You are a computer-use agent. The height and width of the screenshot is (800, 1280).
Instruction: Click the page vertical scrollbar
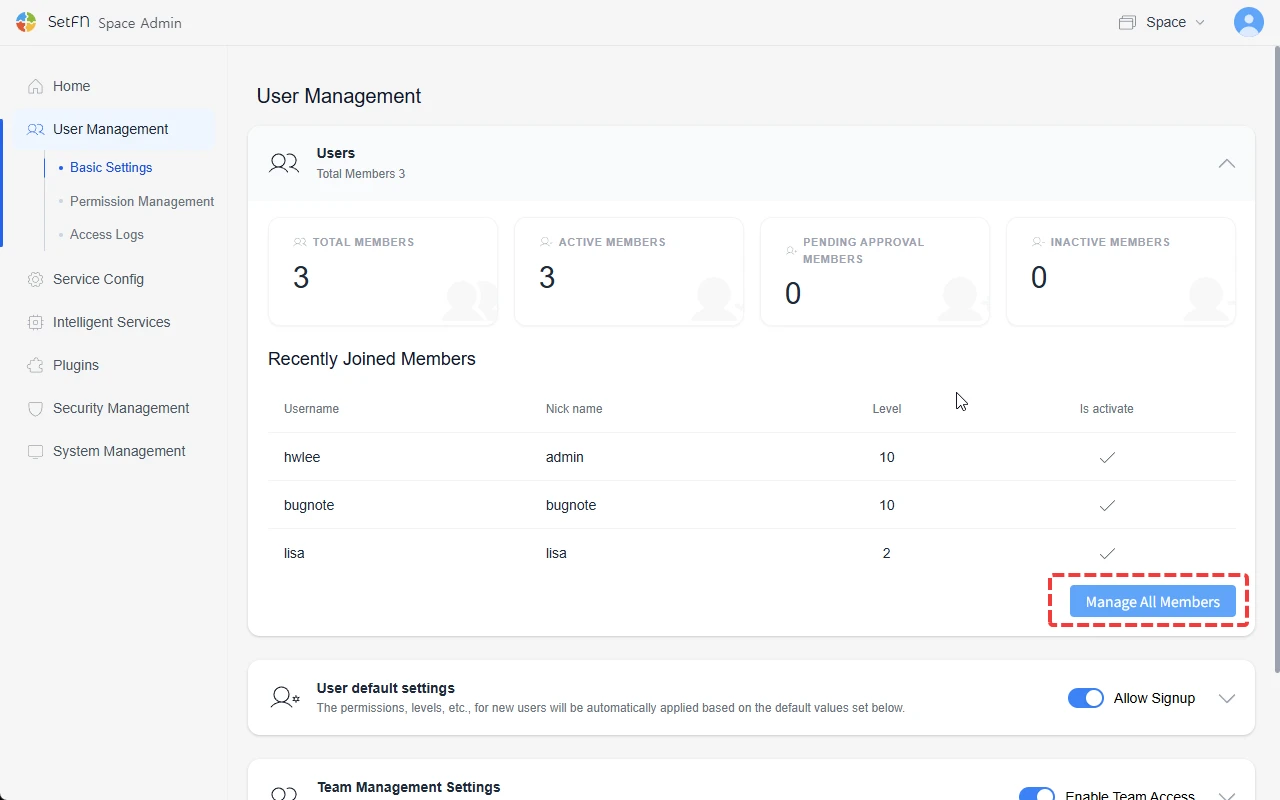1276,360
